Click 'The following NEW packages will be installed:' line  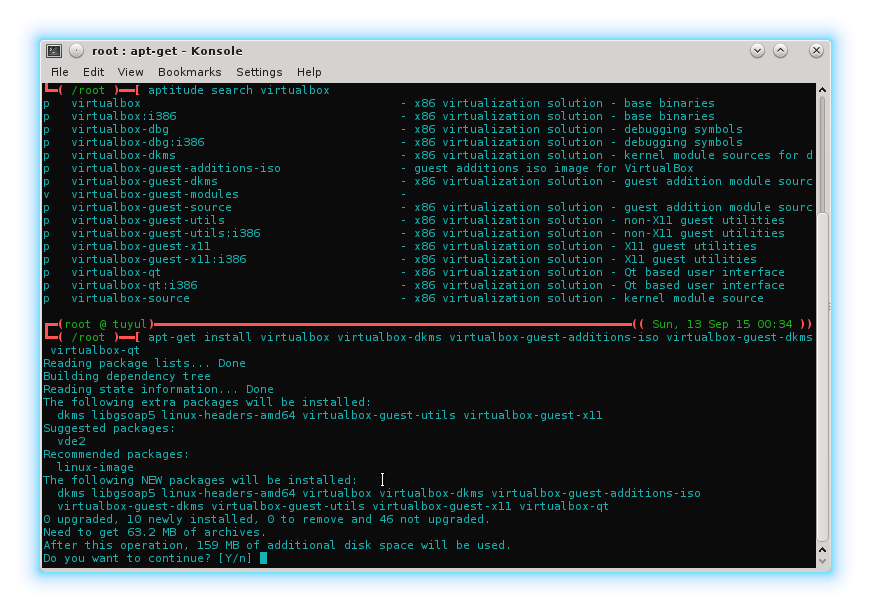point(201,480)
